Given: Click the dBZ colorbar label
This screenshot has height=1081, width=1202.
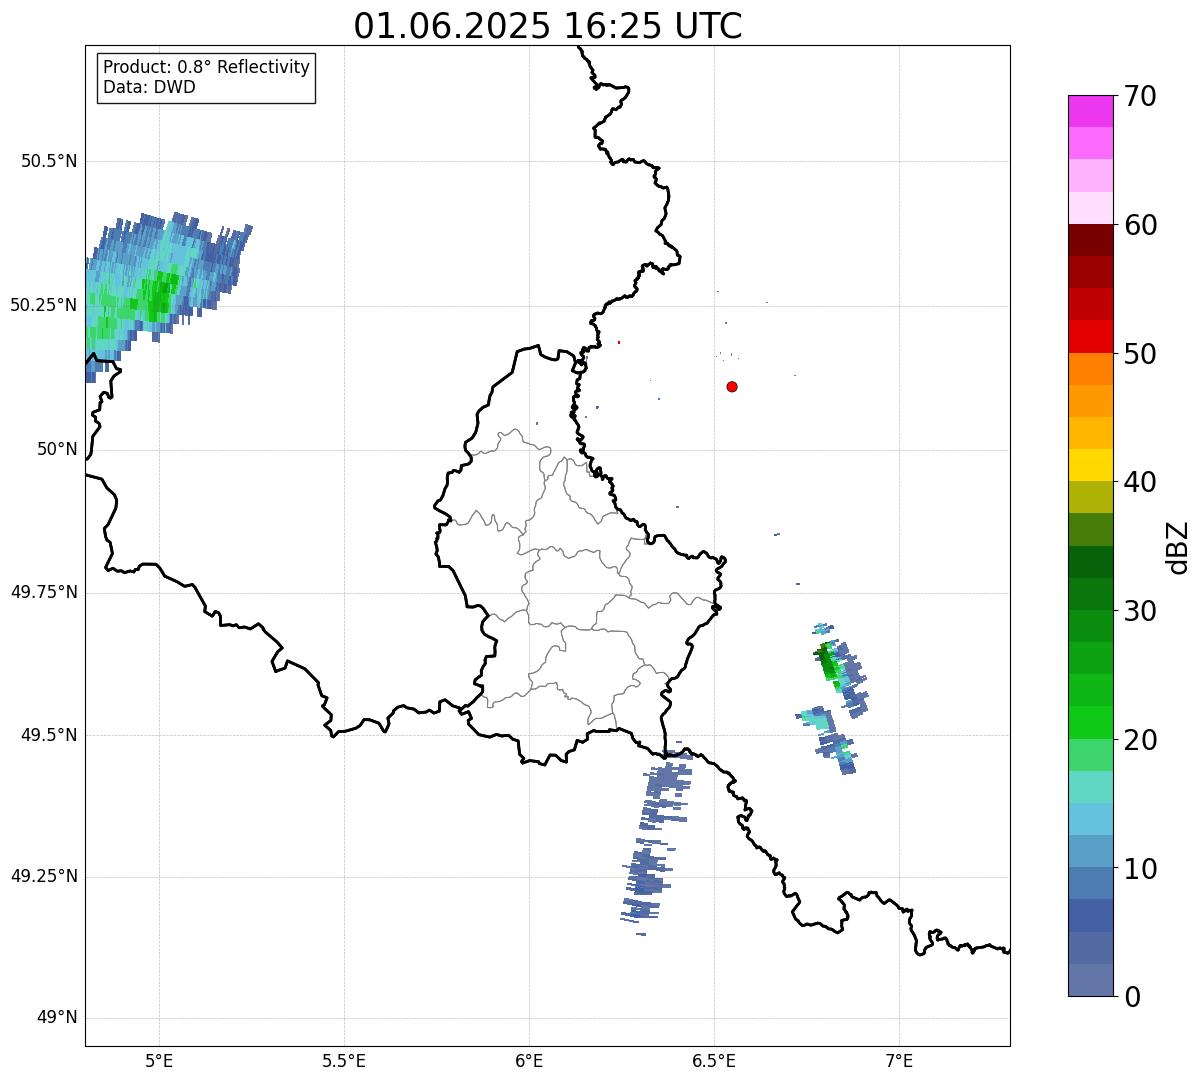Looking at the screenshot, I should (1178, 547).
